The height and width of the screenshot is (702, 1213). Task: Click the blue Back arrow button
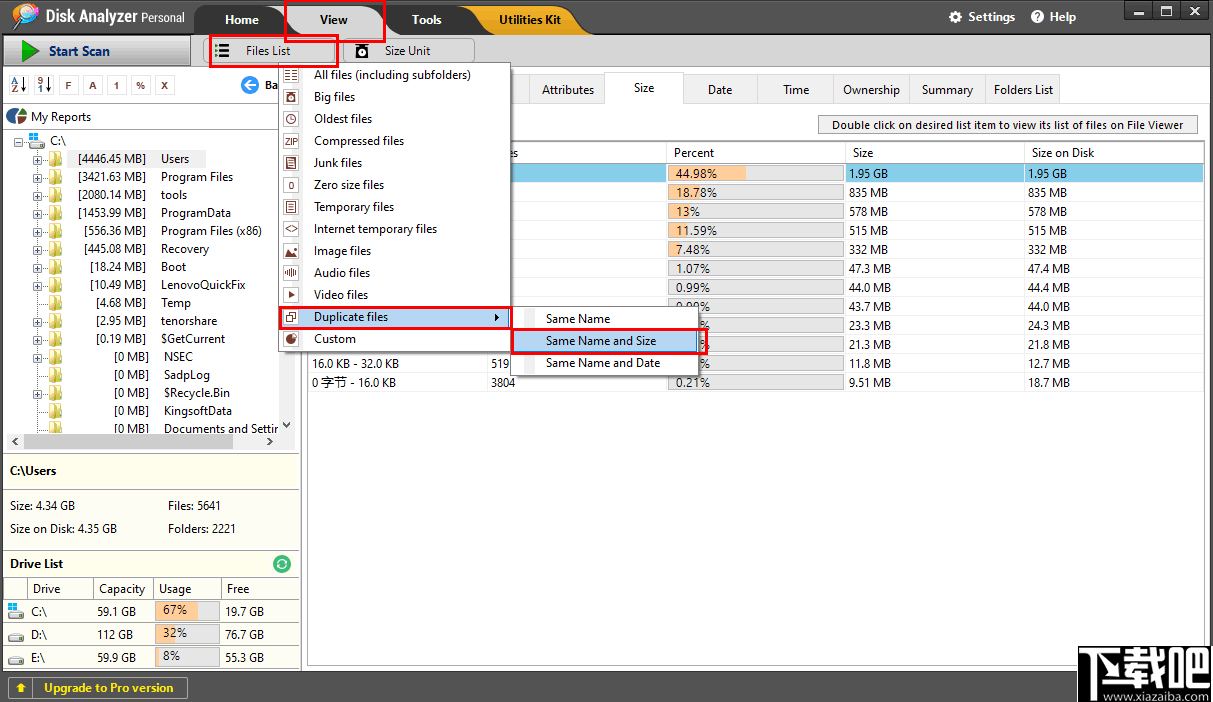[250, 85]
